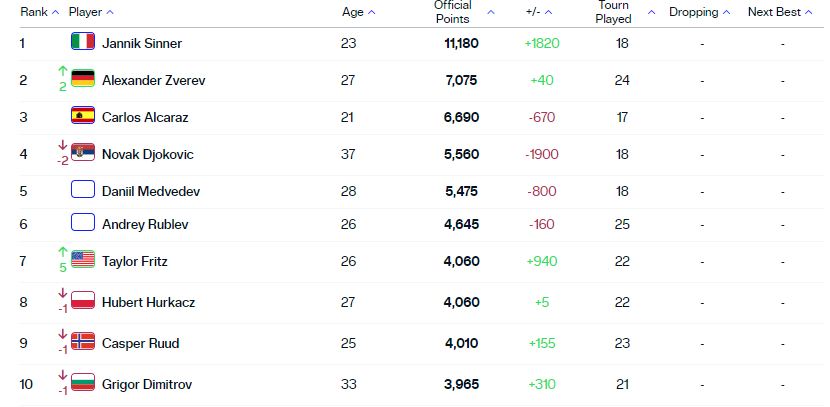Viewport: 830px width, 407px height.
Task: Click the Polish flag beside Hubert Hurkacz
Action: (83, 301)
